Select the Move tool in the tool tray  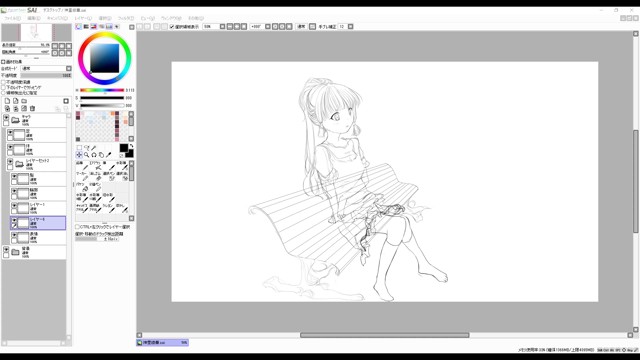point(79,155)
